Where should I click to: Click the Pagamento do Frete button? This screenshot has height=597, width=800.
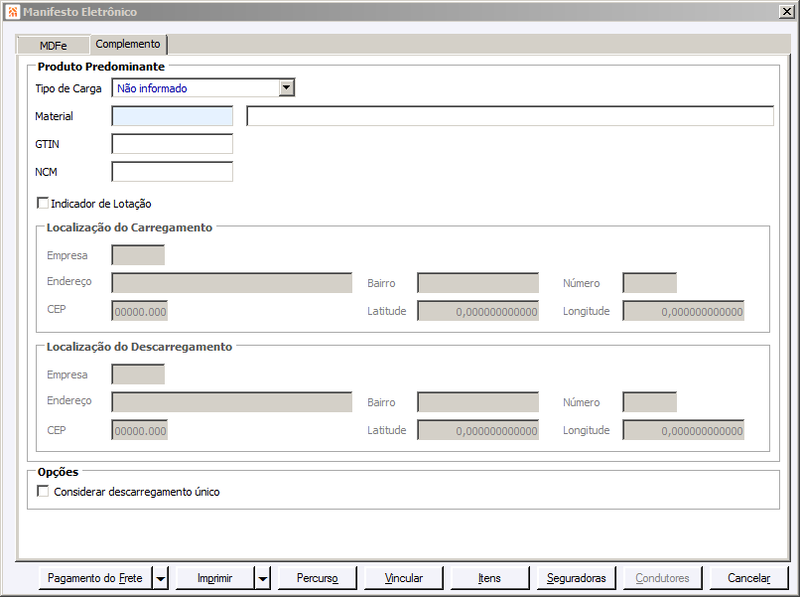pyautogui.click(x=95, y=578)
